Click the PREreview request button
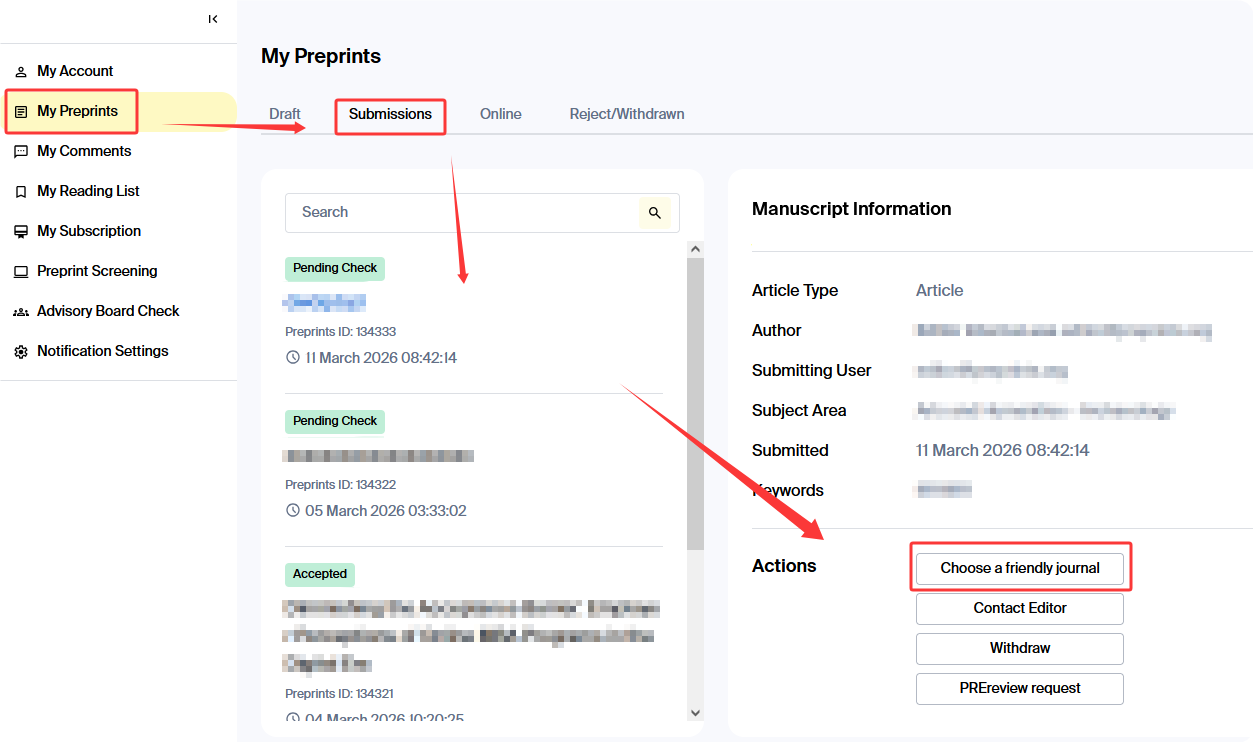The height and width of the screenshot is (742, 1253). [x=1019, y=688]
